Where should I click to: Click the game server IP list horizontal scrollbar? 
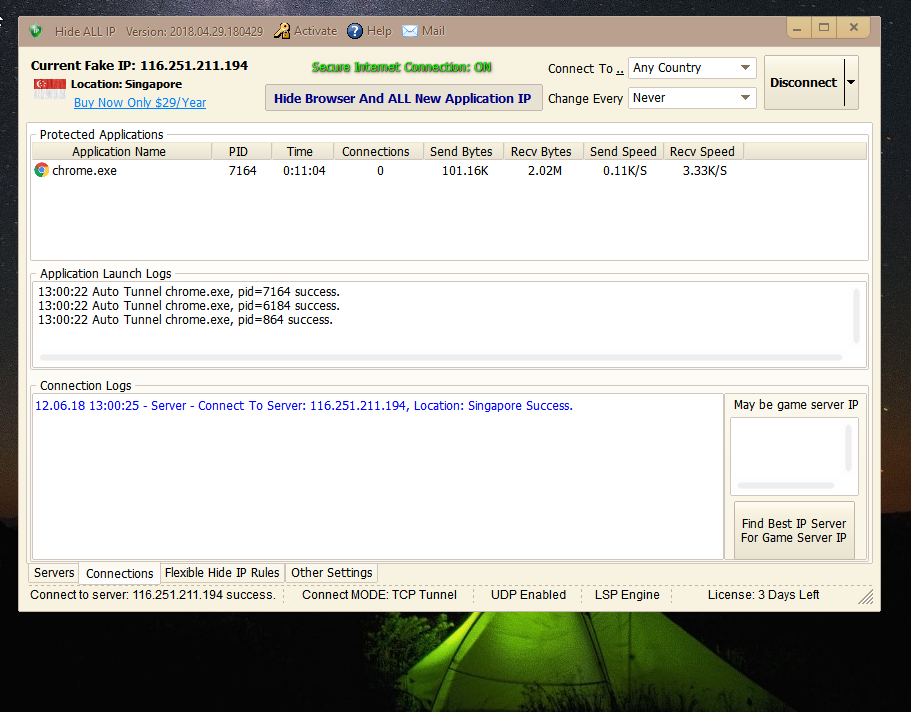pos(786,485)
